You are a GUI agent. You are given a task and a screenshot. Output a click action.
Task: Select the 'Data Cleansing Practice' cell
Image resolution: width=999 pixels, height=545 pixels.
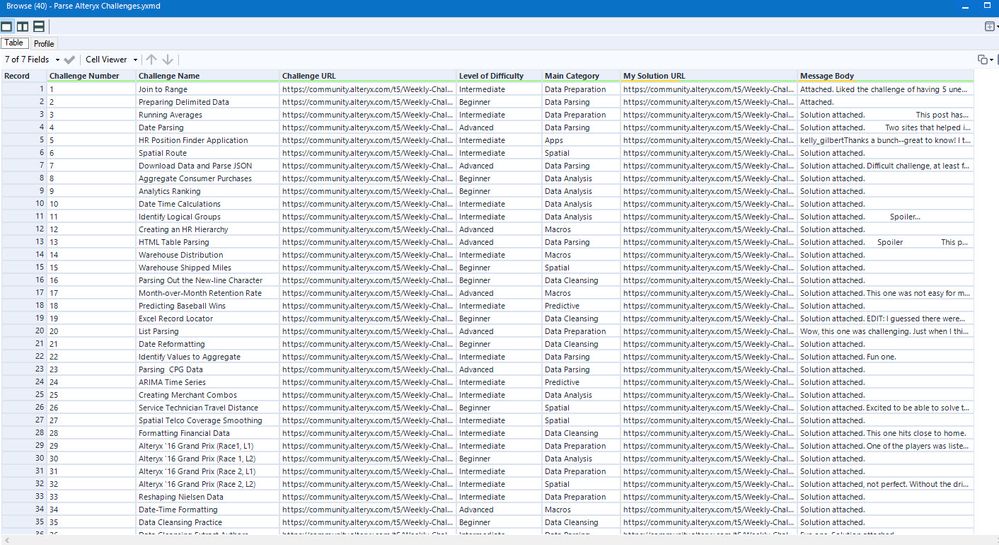pos(208,523)
